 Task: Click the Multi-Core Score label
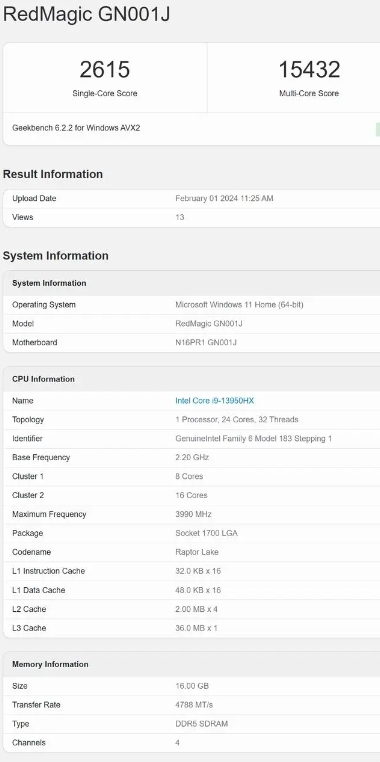(x=309, y=93)
